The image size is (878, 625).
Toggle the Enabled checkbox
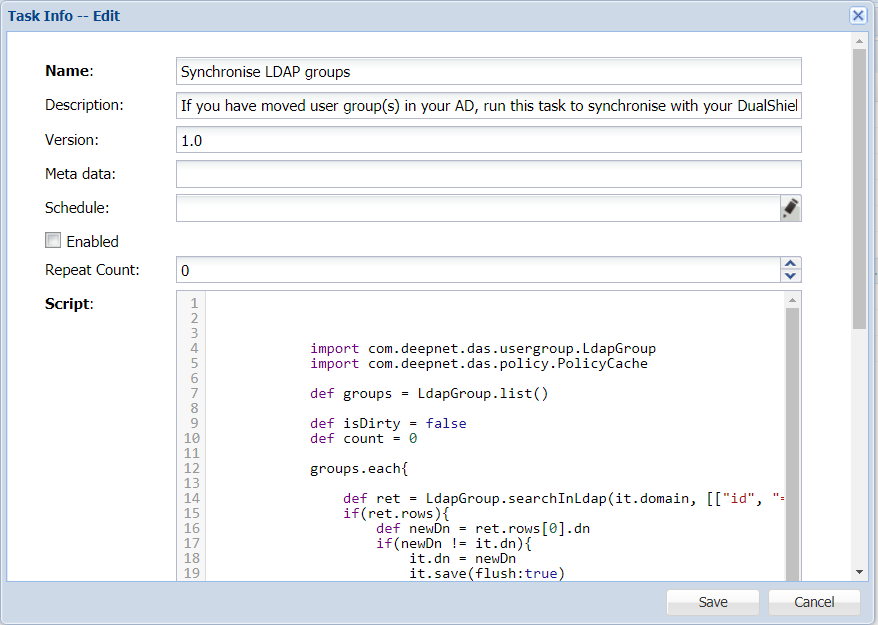(53, 240)
